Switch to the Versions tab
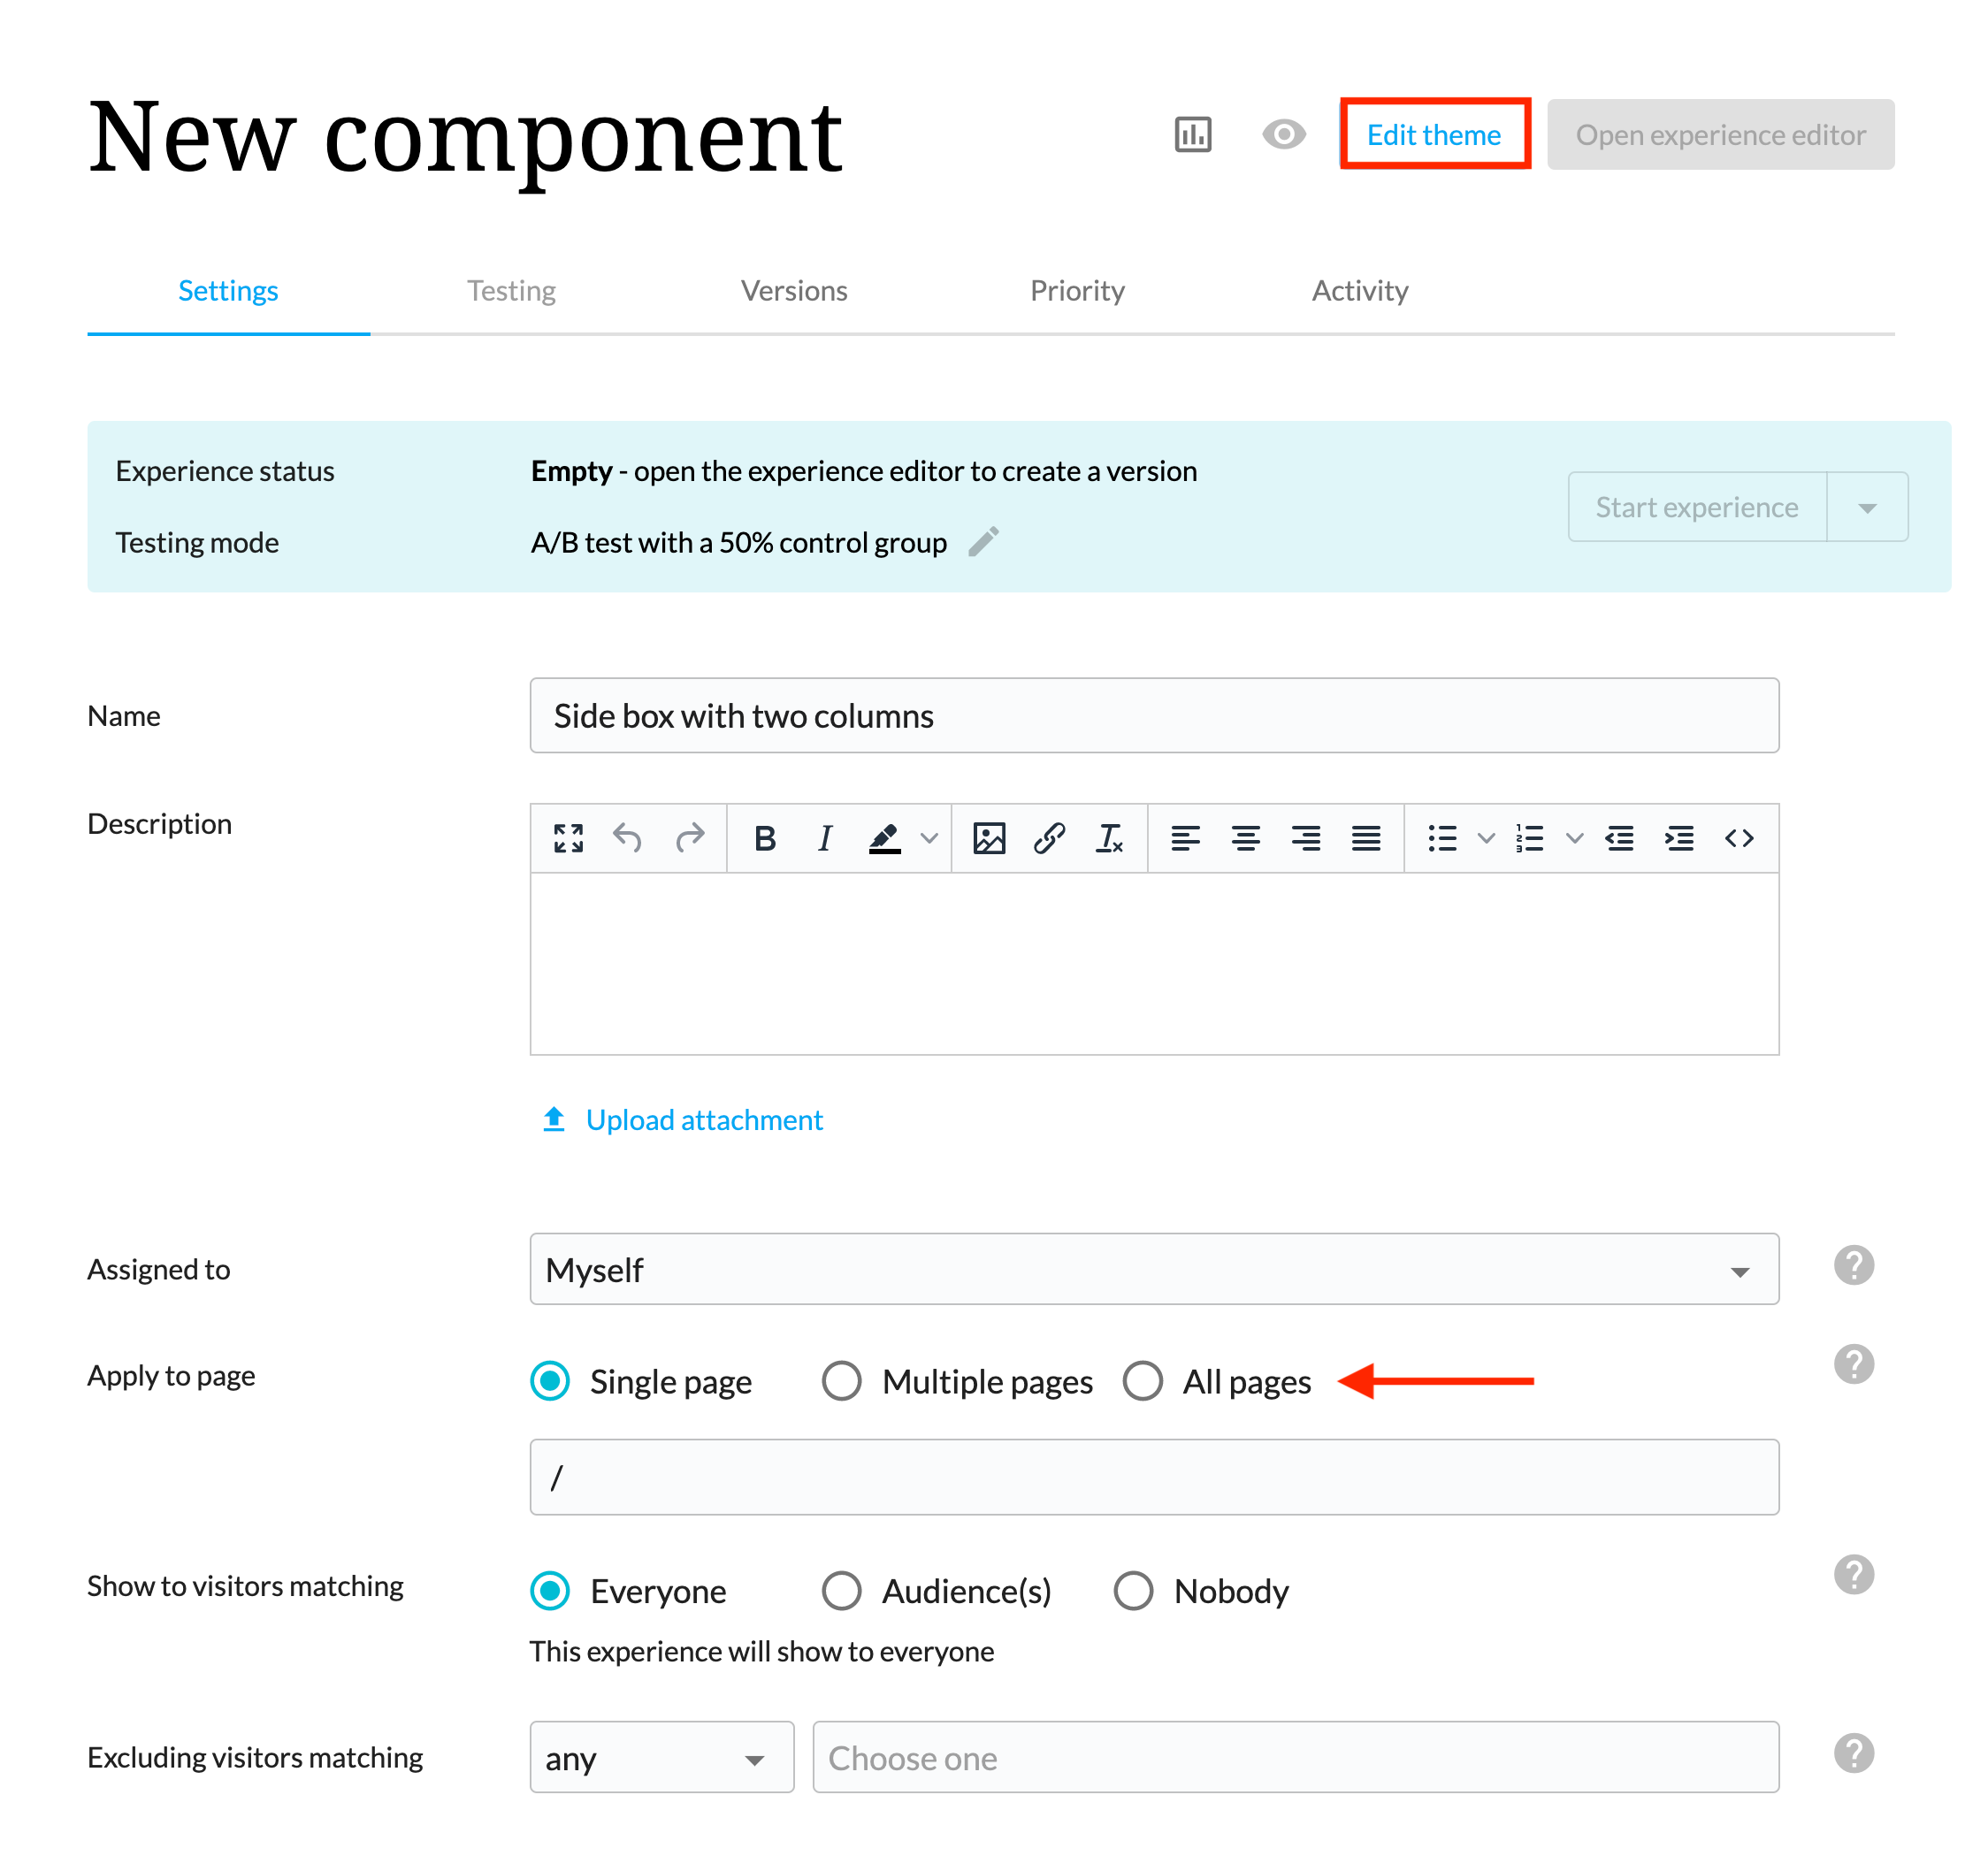This screenshot has height=1856, width=1988. point(793,291)
